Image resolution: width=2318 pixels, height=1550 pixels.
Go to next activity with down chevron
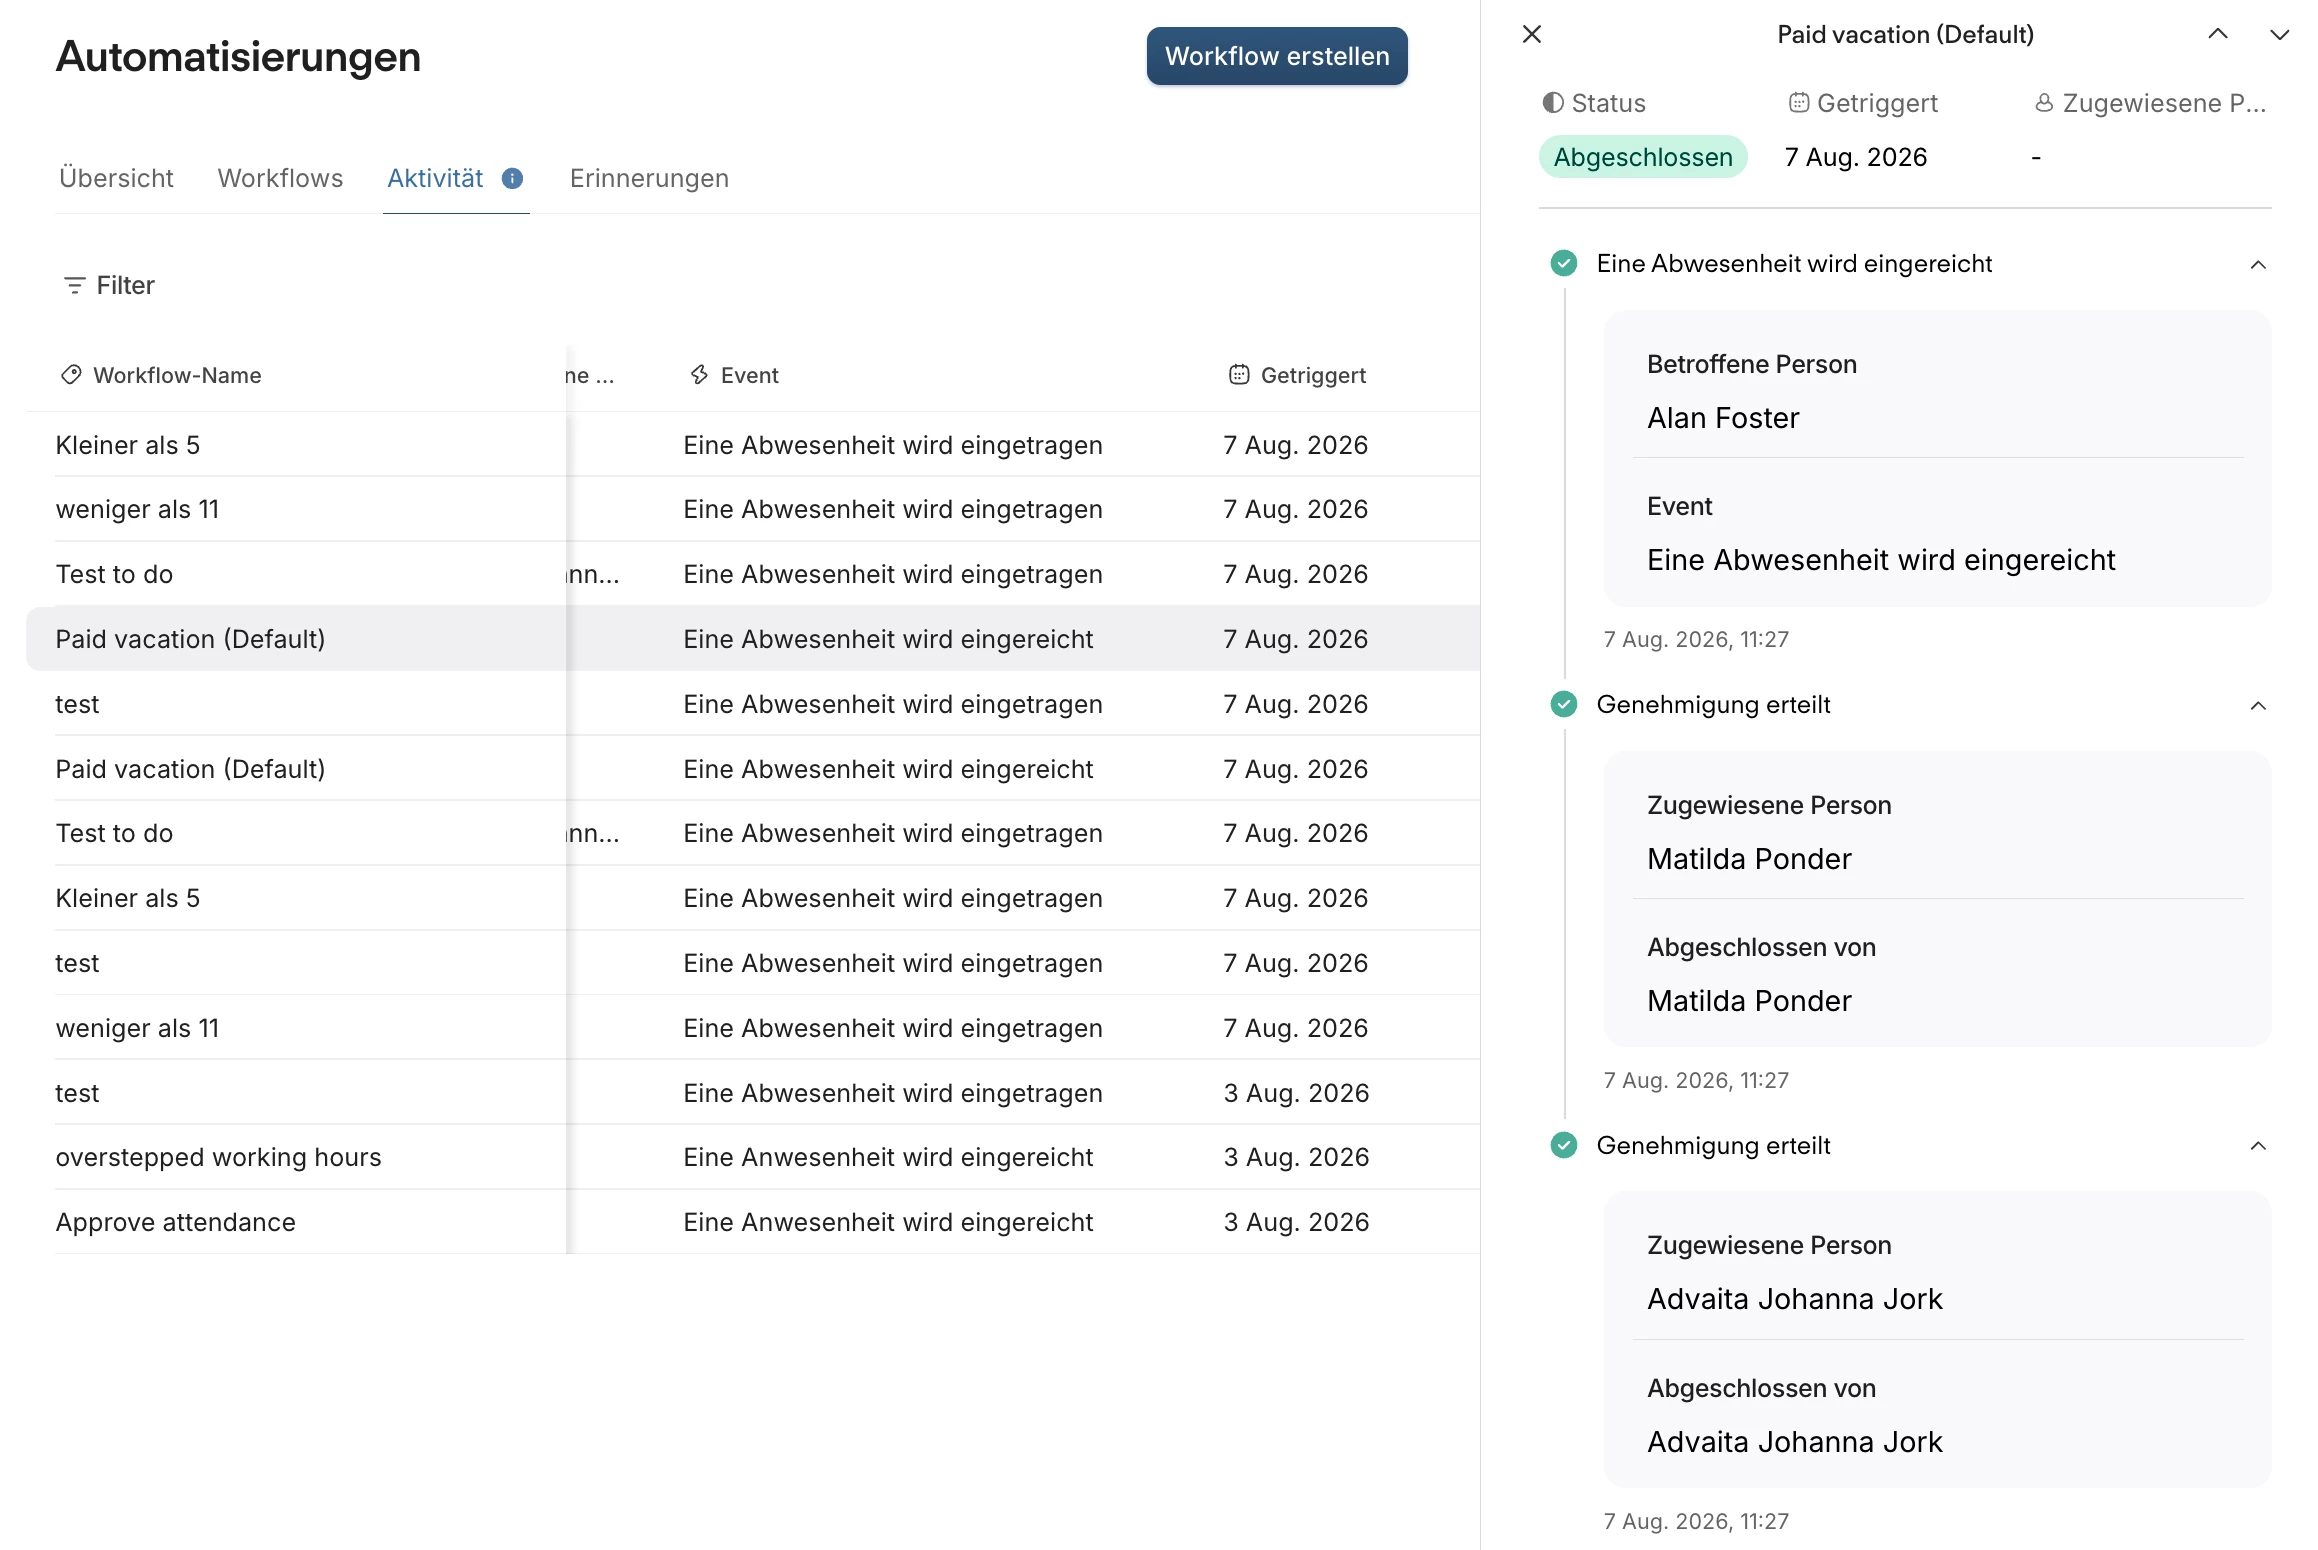point(2279,34)
